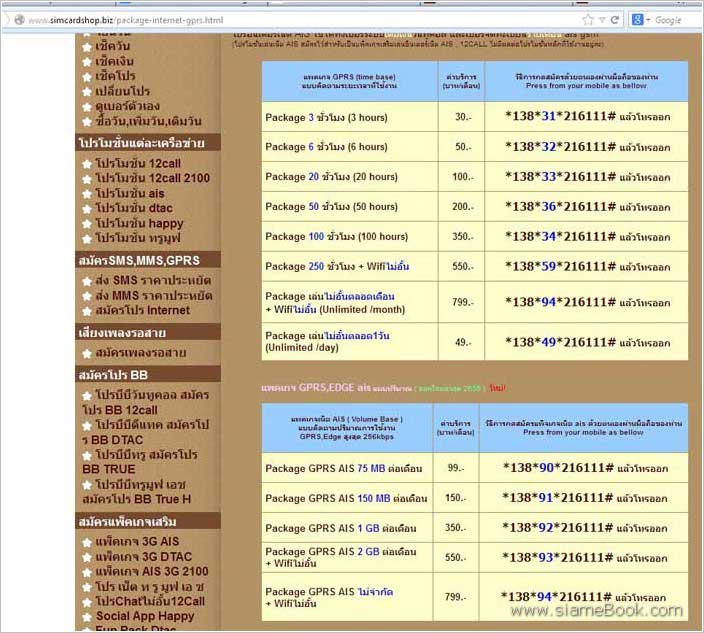Image resolution: width=704 pixels, height=633 pixels.
Task: Click code *138*36*216111# cell
Action: click(586, 207)
